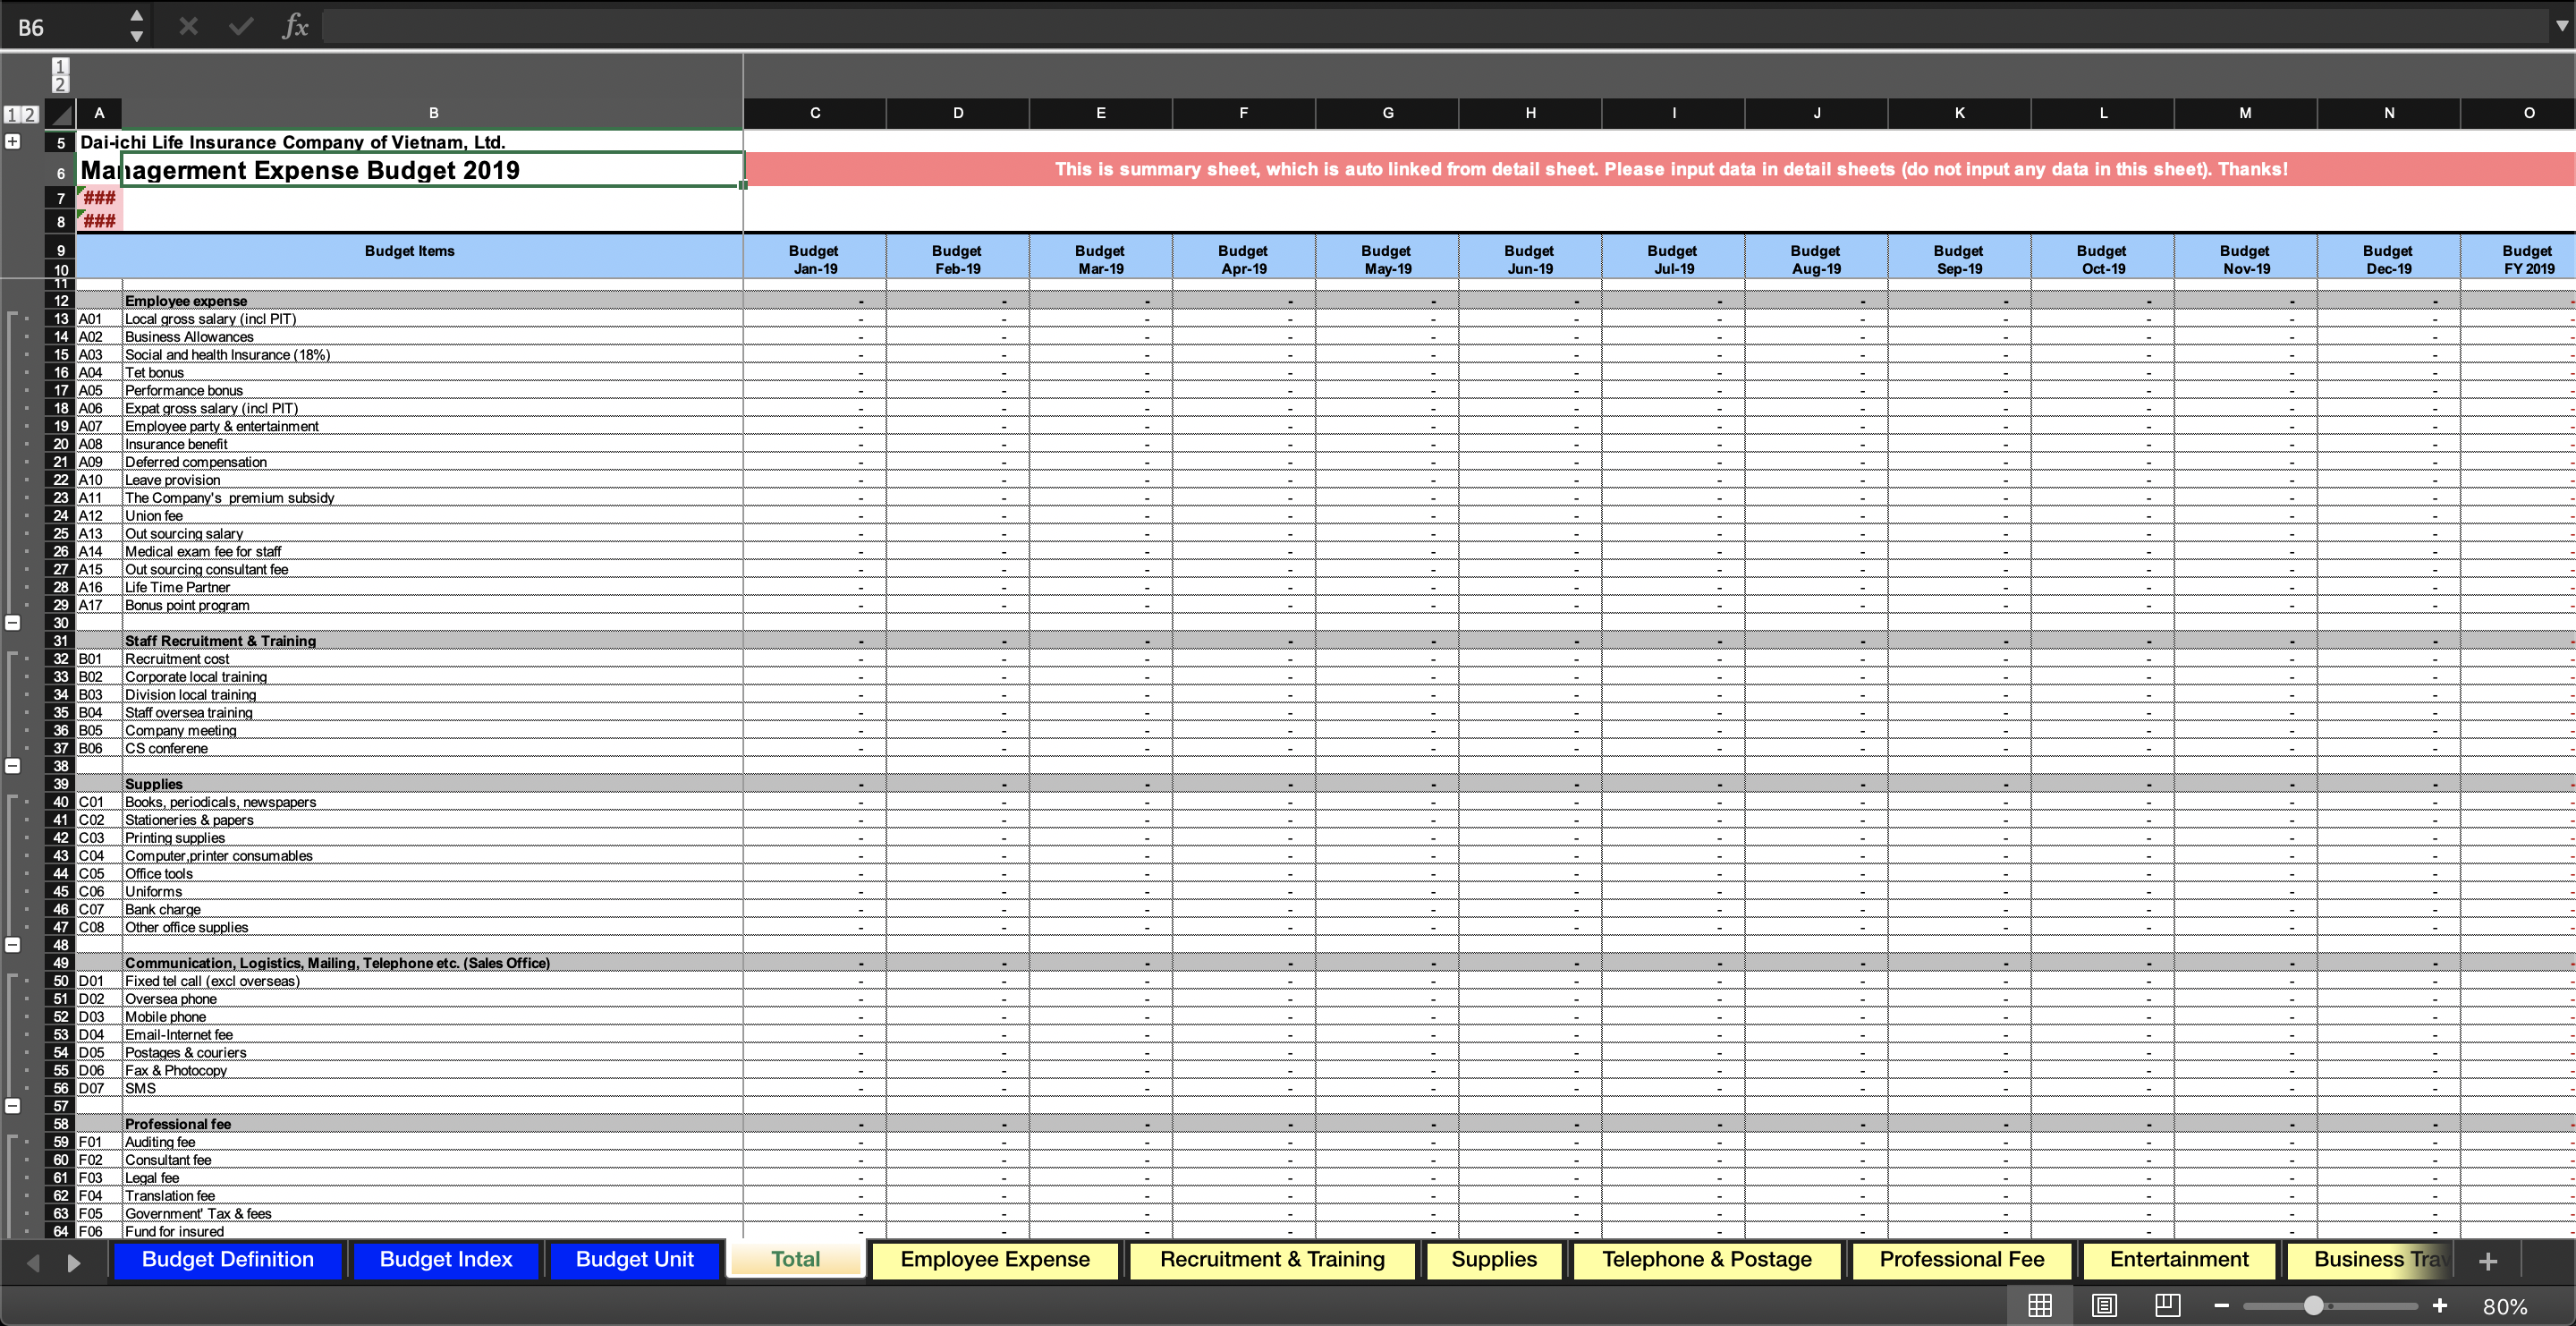This screenshot has height=1326, width=2576.
Task: Expand the formula bar with the arrow
Action: click(x=2561, y=26)
